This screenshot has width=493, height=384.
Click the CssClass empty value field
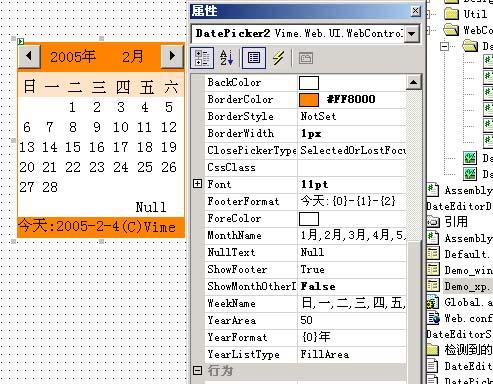352,168
